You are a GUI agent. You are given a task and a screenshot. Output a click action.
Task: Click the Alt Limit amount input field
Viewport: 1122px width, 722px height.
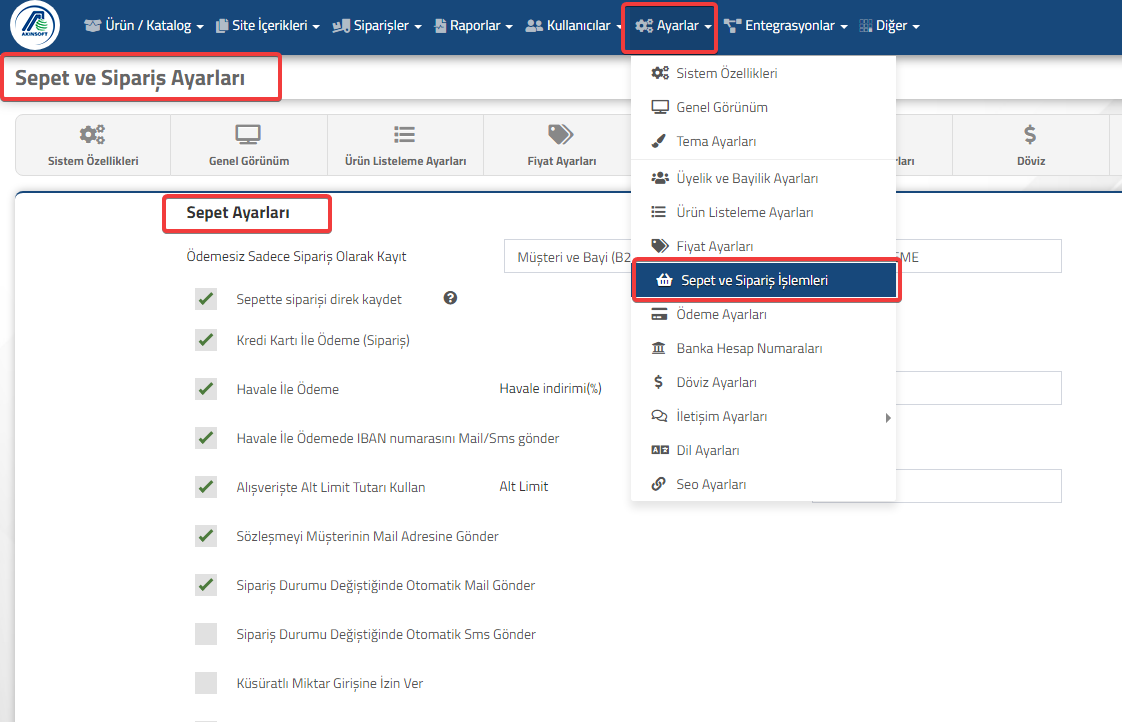(x=978, y=487)
